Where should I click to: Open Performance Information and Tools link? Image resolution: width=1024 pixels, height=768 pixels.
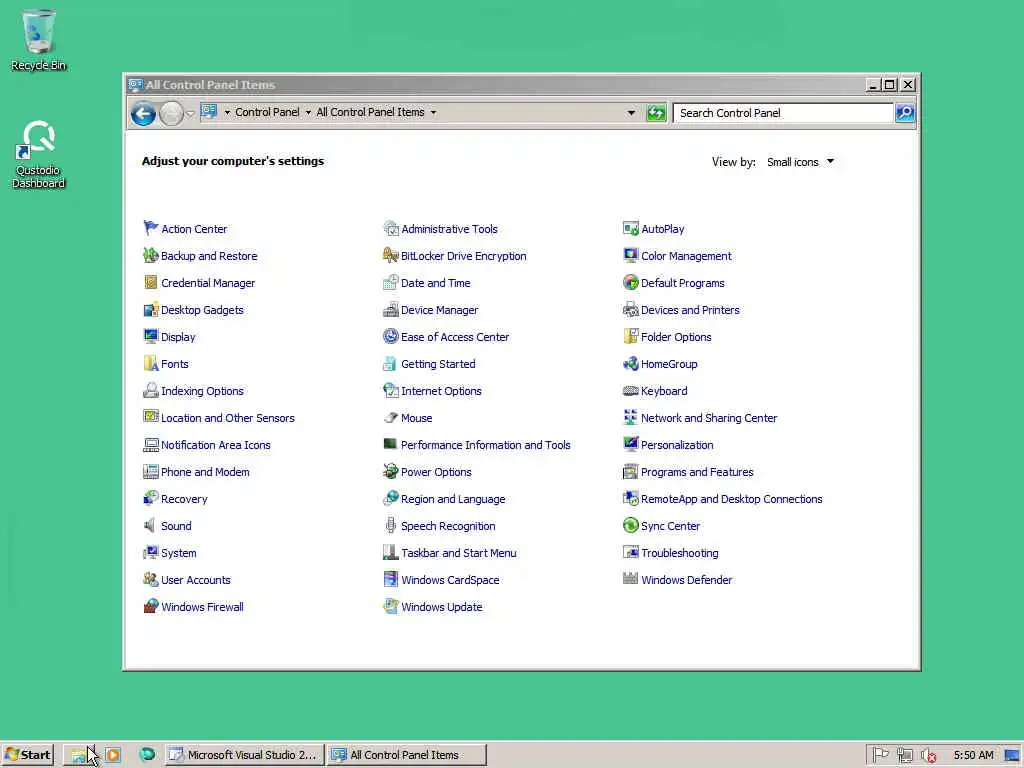coord(485,445)
